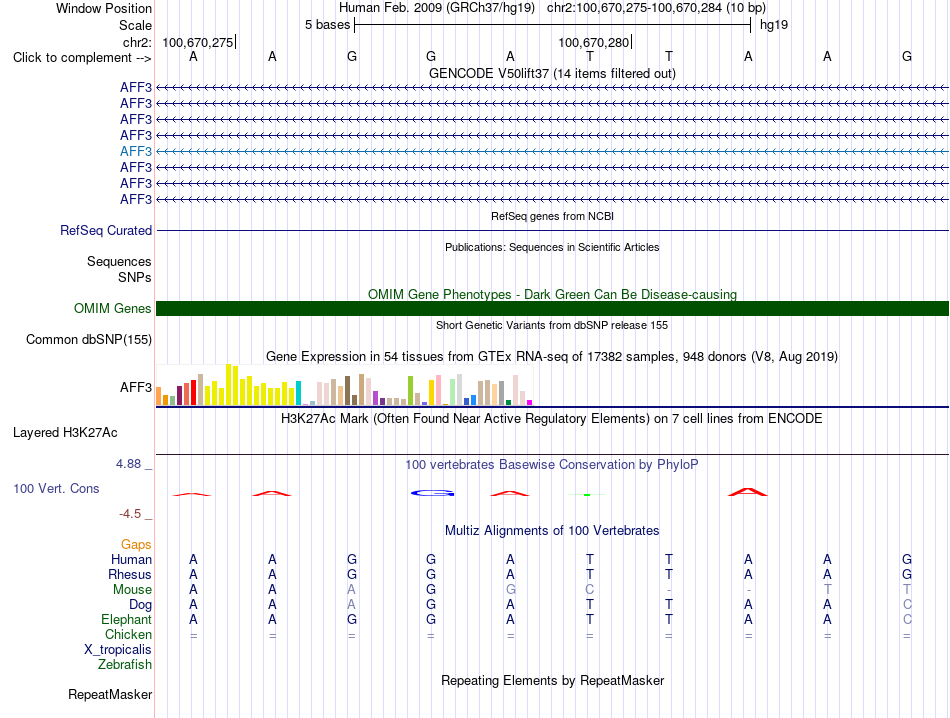The image size is (950, 718).
Task: Select the Mouse species alignment row label
Action: click(x=132, y=590)
